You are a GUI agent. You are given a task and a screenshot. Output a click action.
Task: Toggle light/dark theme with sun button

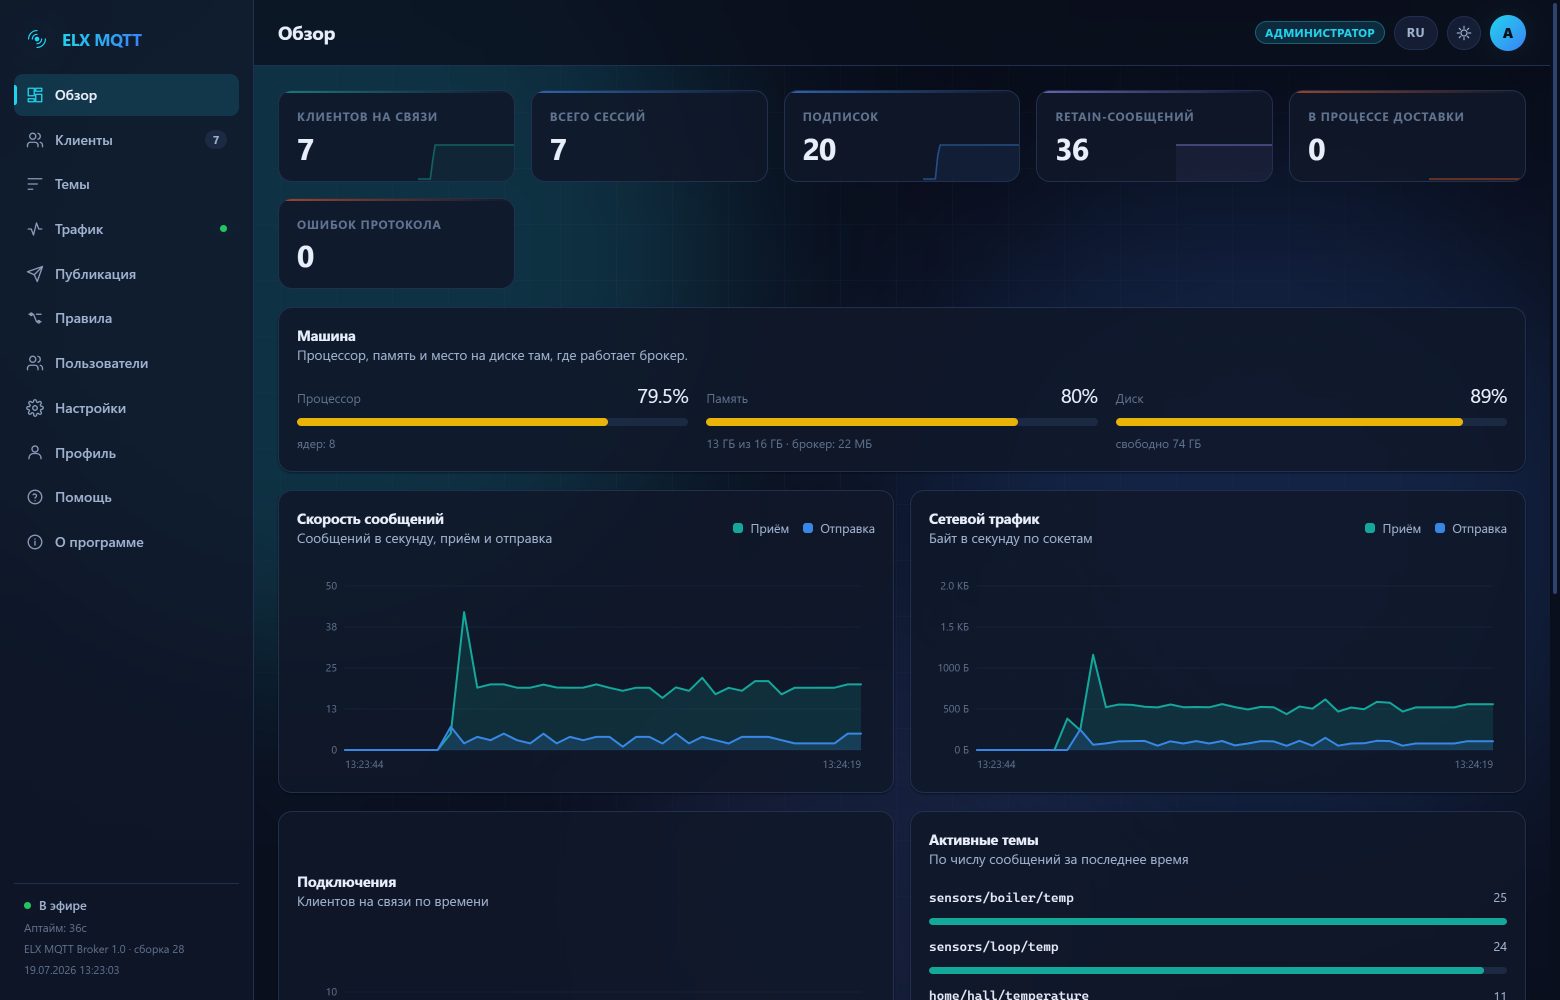click(x=1464, y=33)
